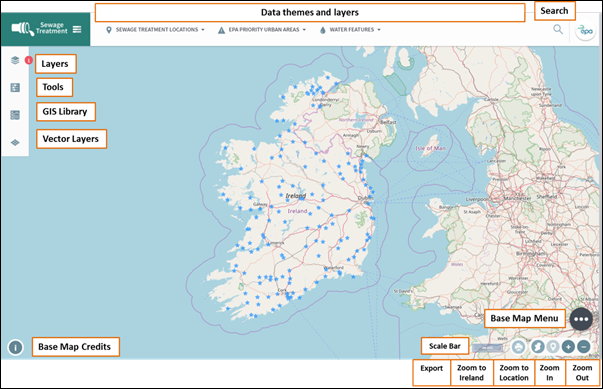Open base map credits info icon
The image size is (603, 389).
(15, 347)
